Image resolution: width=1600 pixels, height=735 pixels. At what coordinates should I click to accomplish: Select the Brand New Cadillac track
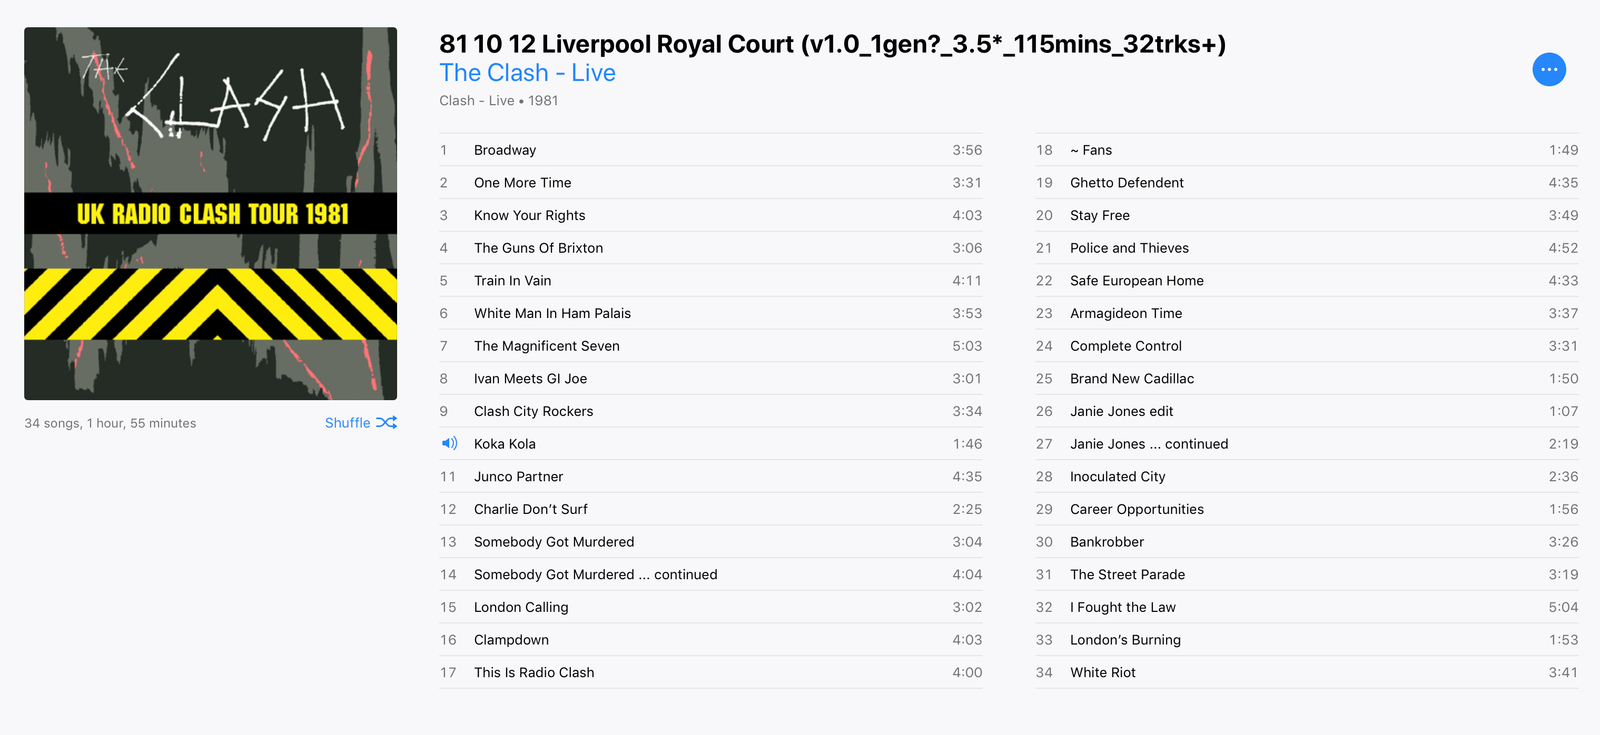(x=1132, y=379)
